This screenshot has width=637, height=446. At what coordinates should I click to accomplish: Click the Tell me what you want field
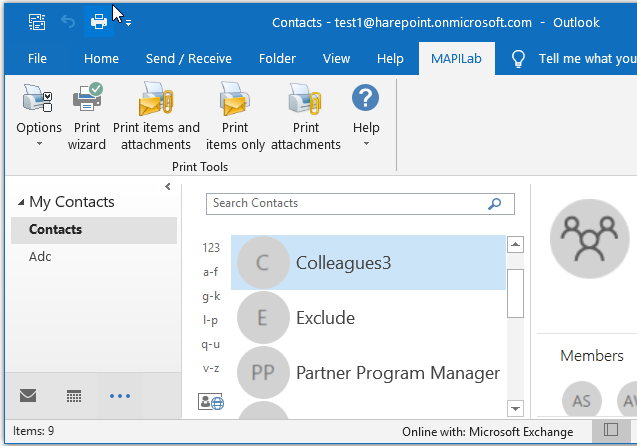click(587, 58)
